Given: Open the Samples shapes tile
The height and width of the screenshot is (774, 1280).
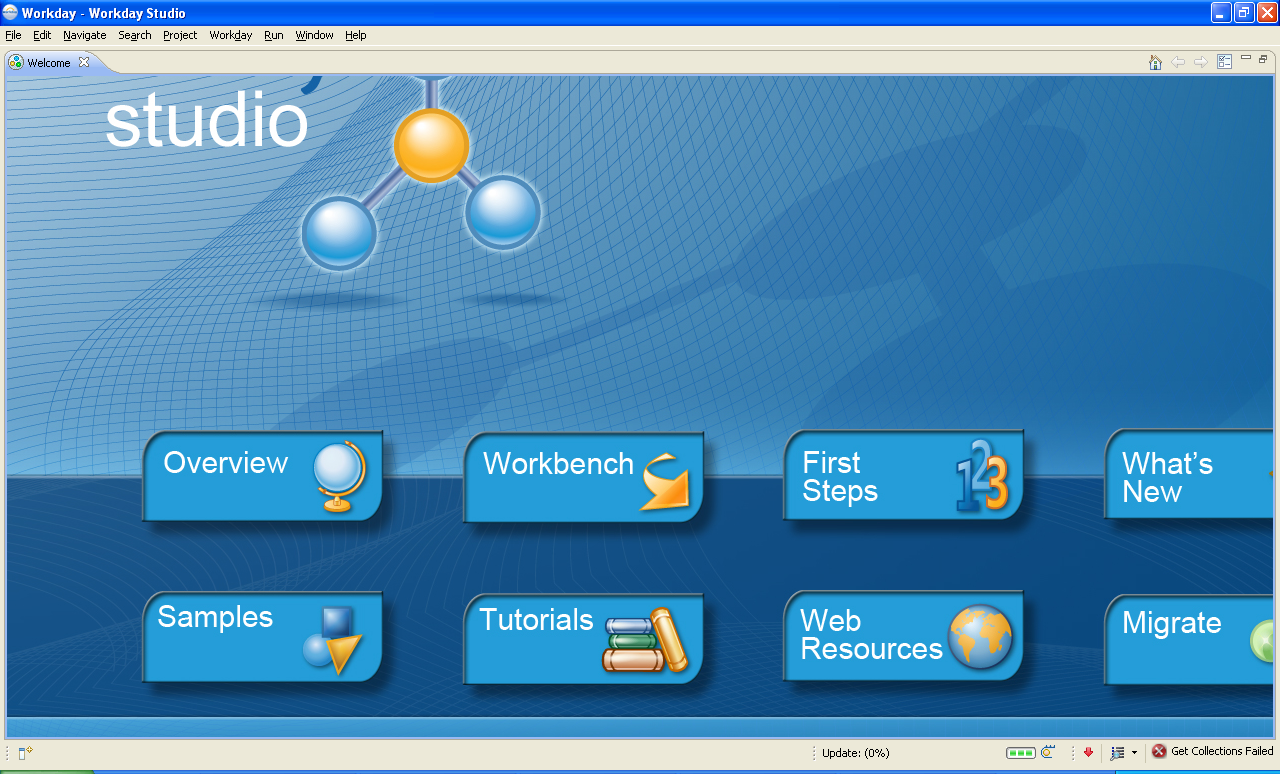Looking at the screenshot, I should (262, 637).
